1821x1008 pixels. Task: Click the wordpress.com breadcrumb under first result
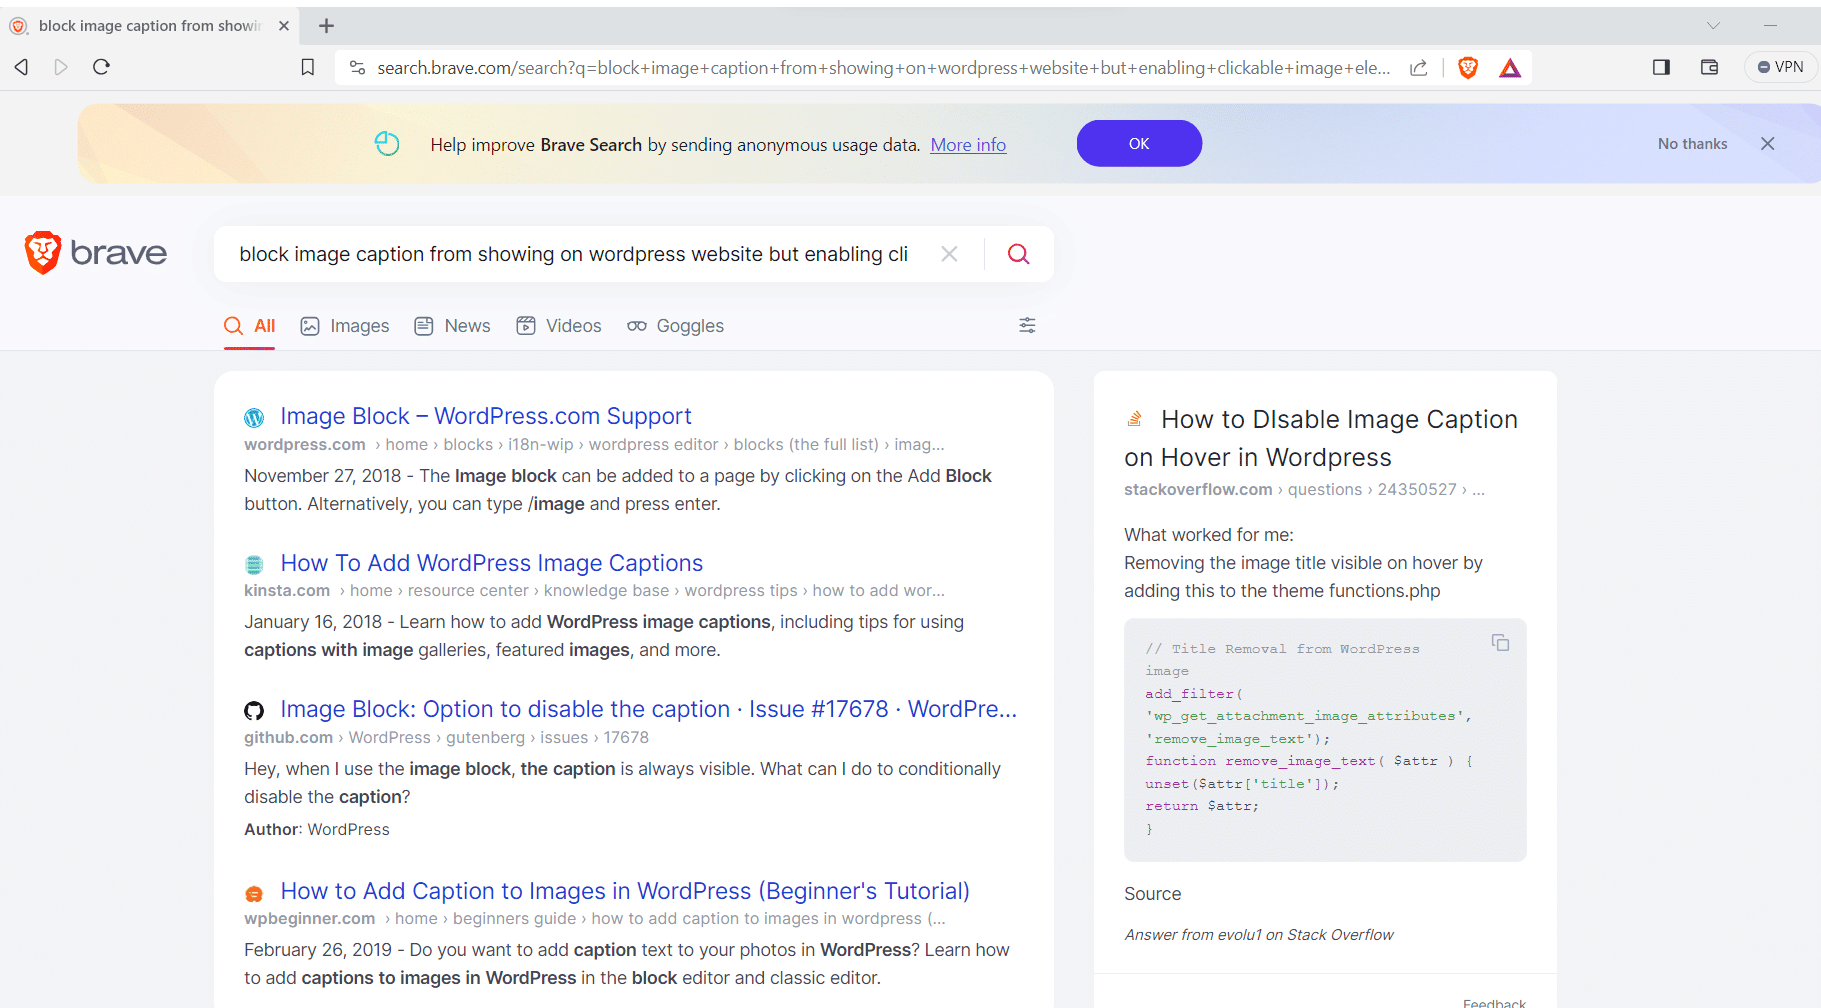[x=305, y=445]
